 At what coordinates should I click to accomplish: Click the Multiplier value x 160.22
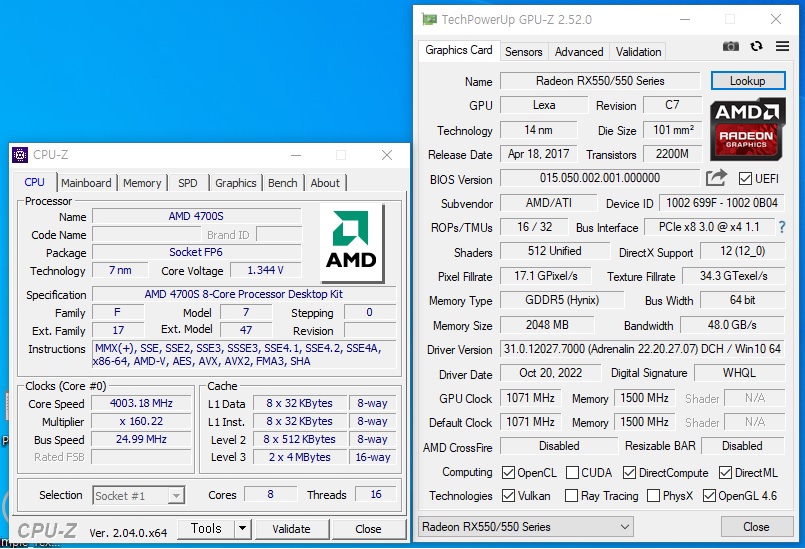[141, 421]
